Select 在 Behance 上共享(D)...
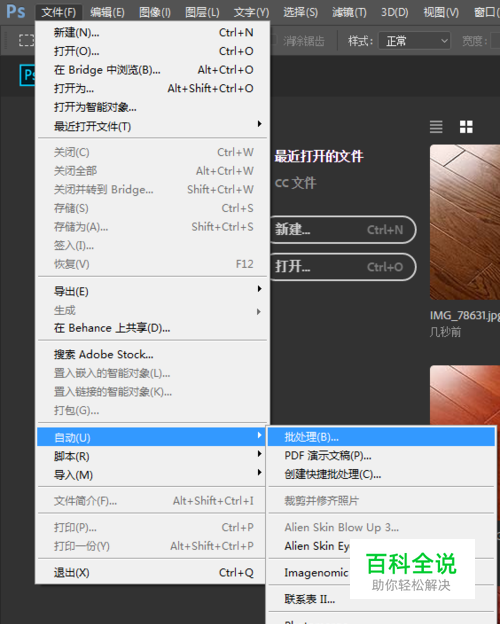 pyautogui.click(x=154, y=328)
